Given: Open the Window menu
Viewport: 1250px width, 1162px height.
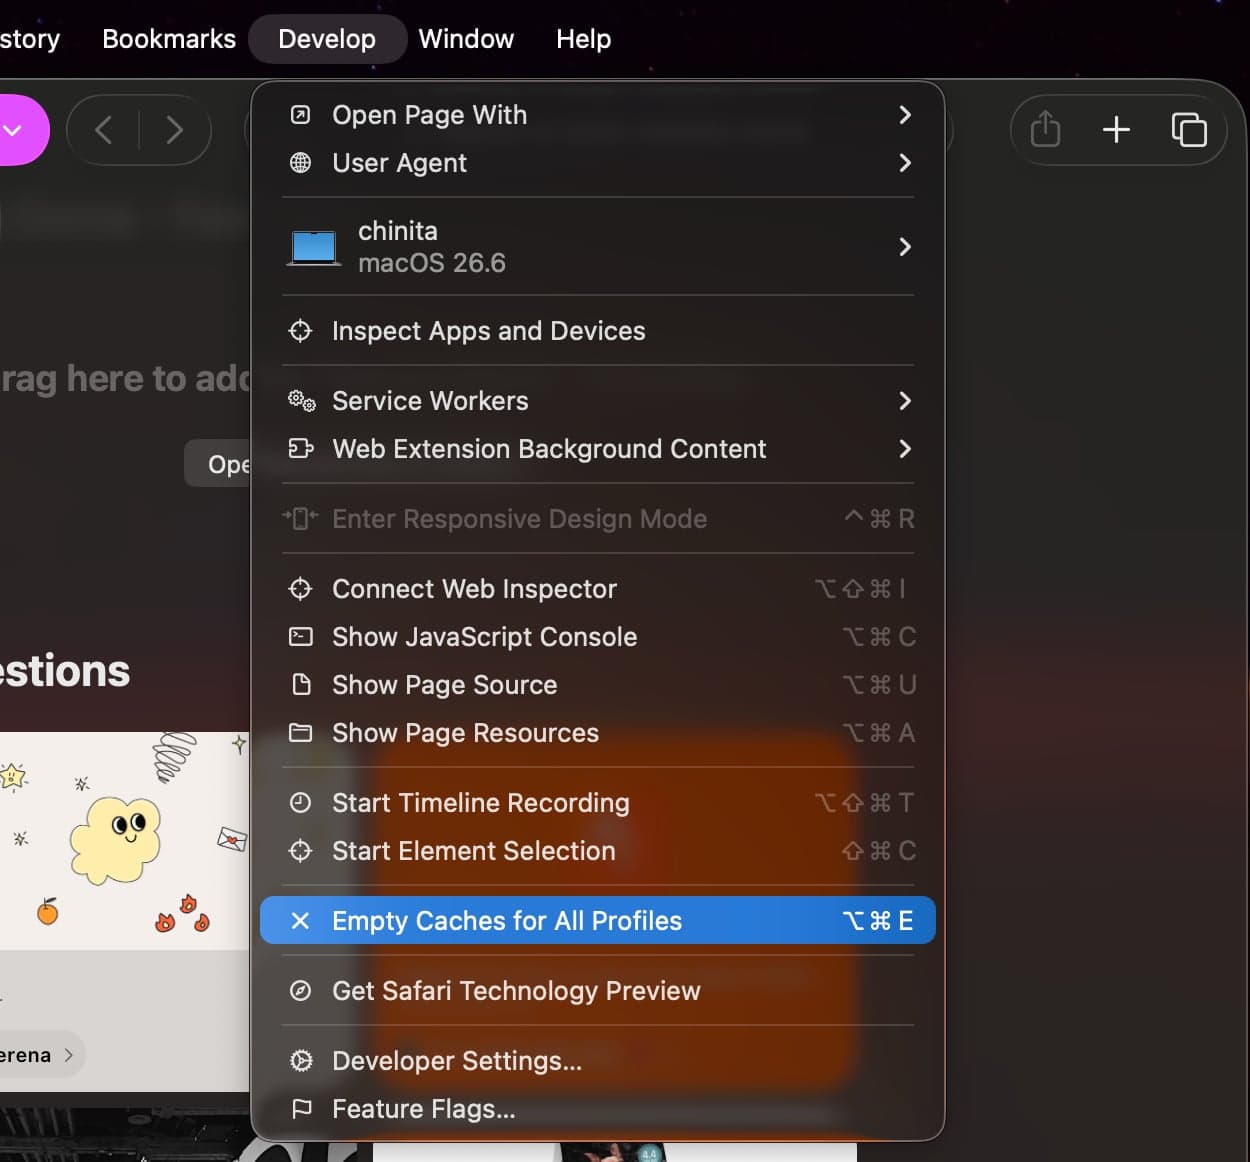Looking at the screenshot, I should [466, 39].
